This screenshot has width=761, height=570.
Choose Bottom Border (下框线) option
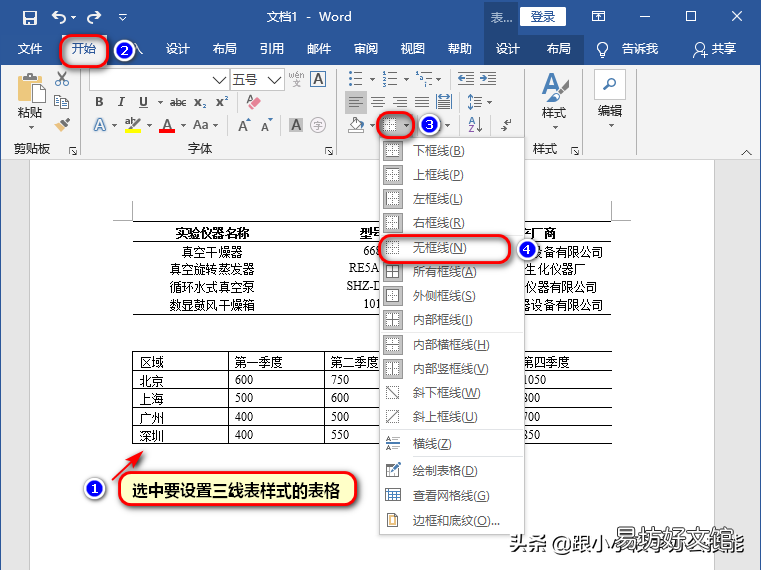coord(452,151)
